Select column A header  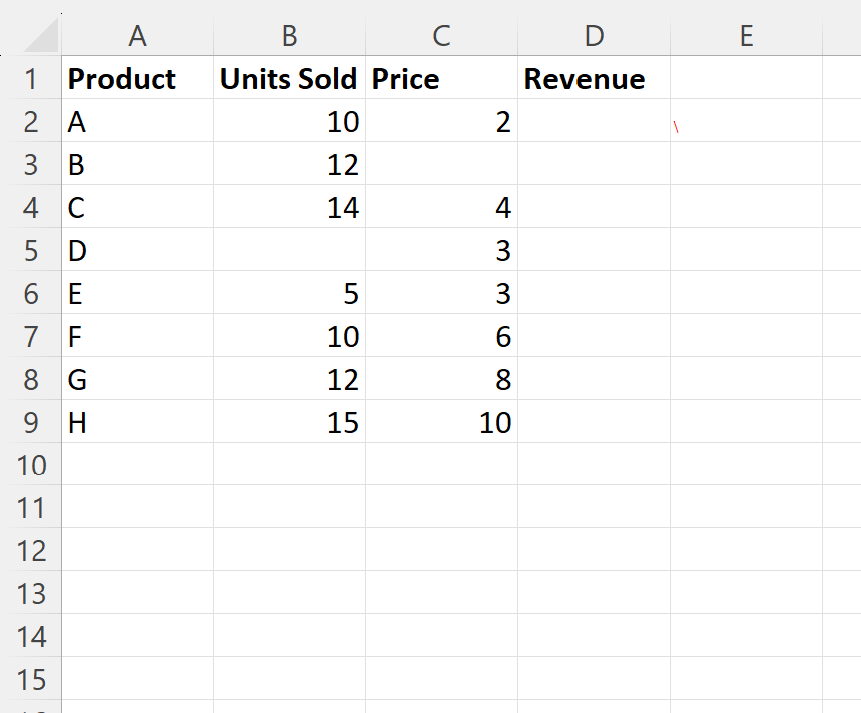(x=137, y=36)
